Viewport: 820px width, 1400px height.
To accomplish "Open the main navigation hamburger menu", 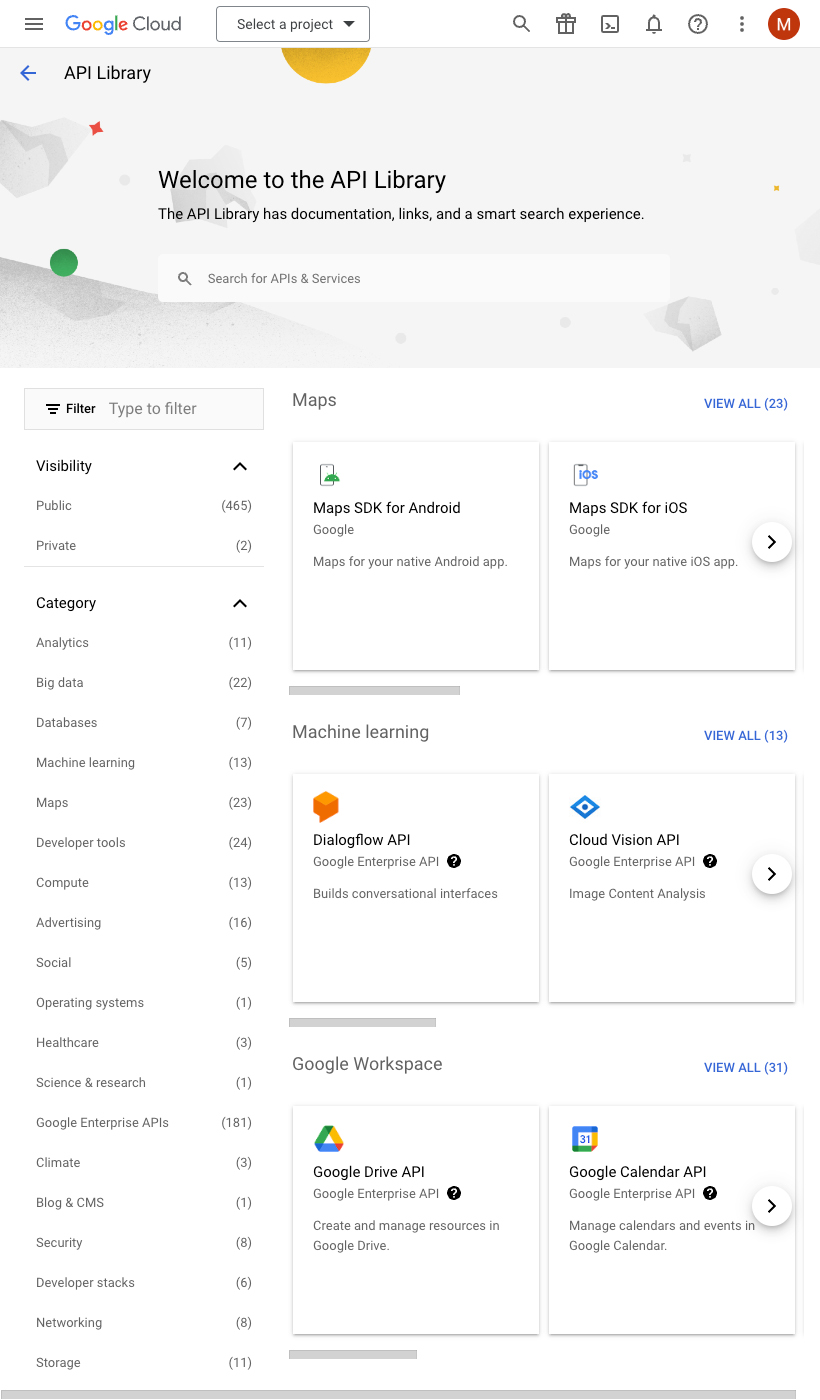I will [34, 24].
